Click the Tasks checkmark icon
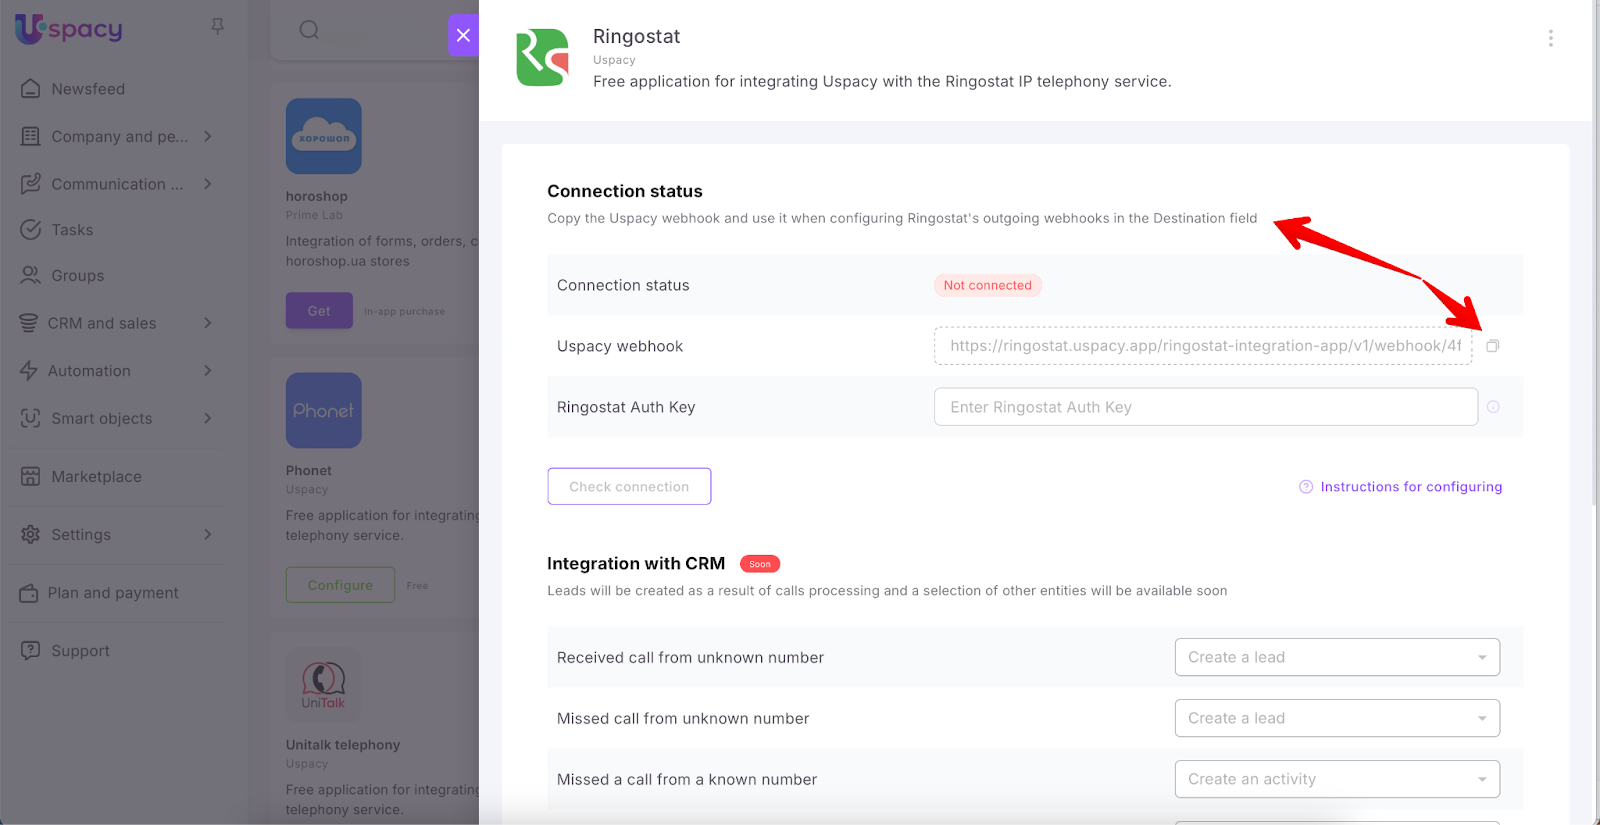The height and width of the screenshot is (825, 1600). [x=31, y=230]
